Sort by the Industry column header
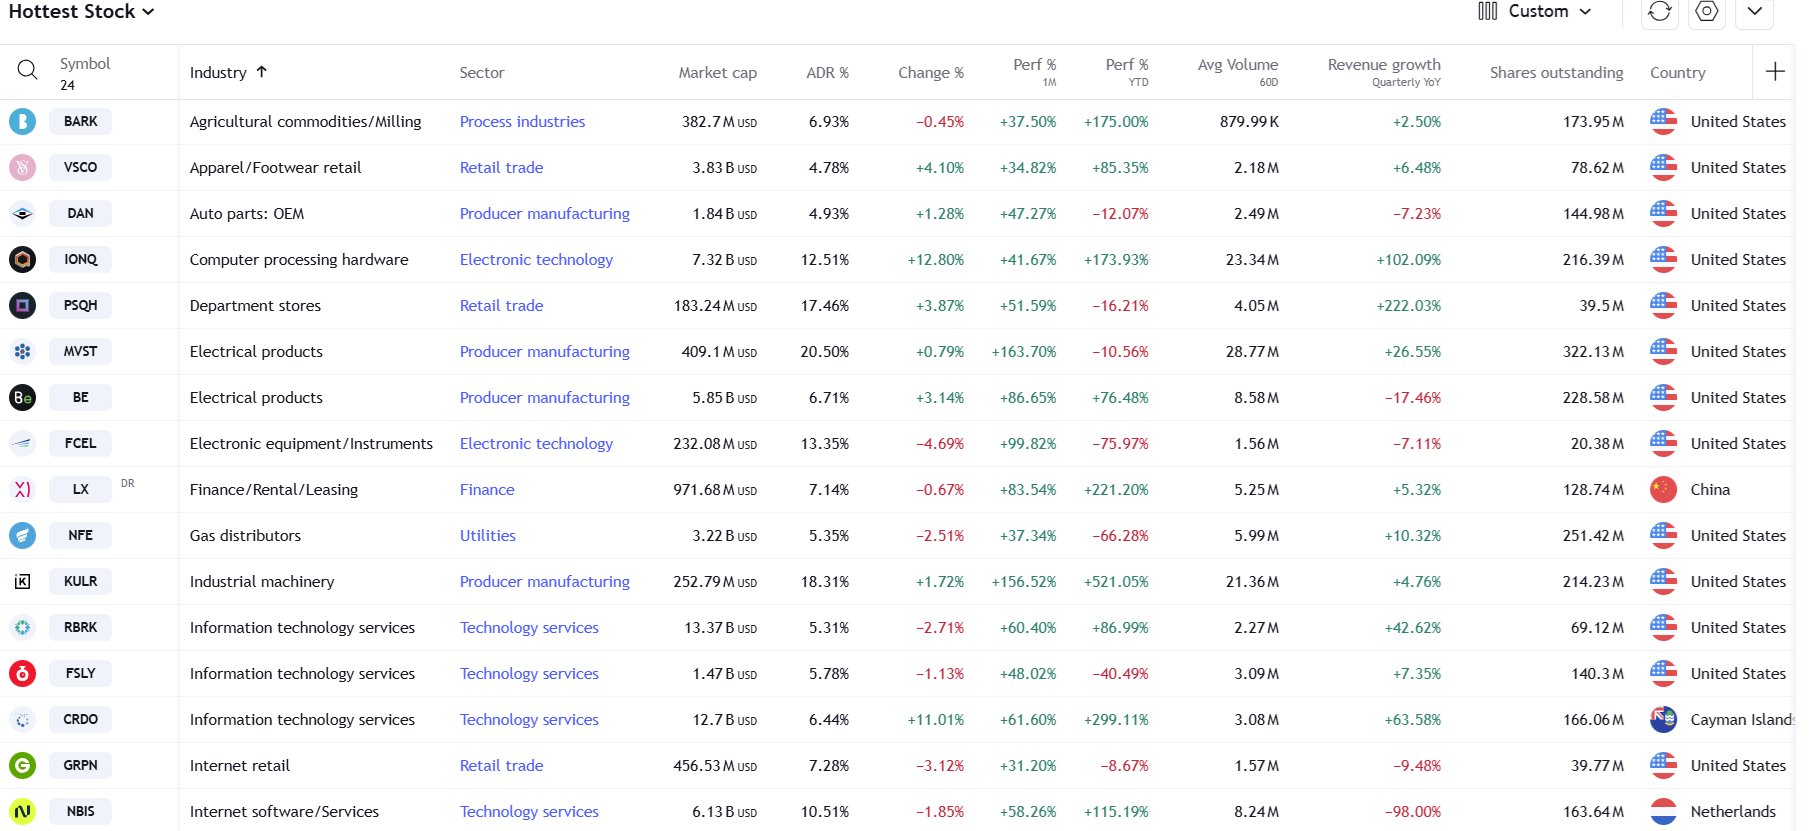 point(219,73)
